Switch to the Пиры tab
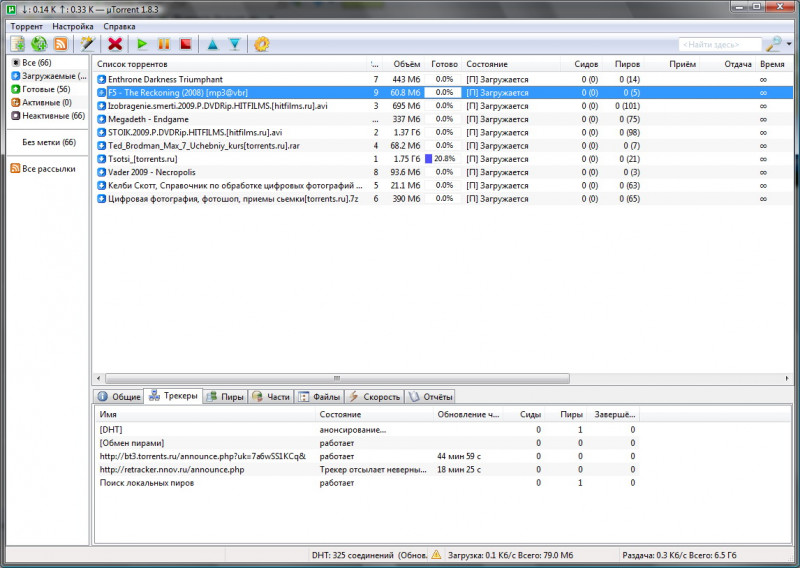800x568 pixels. coord(225,397)
